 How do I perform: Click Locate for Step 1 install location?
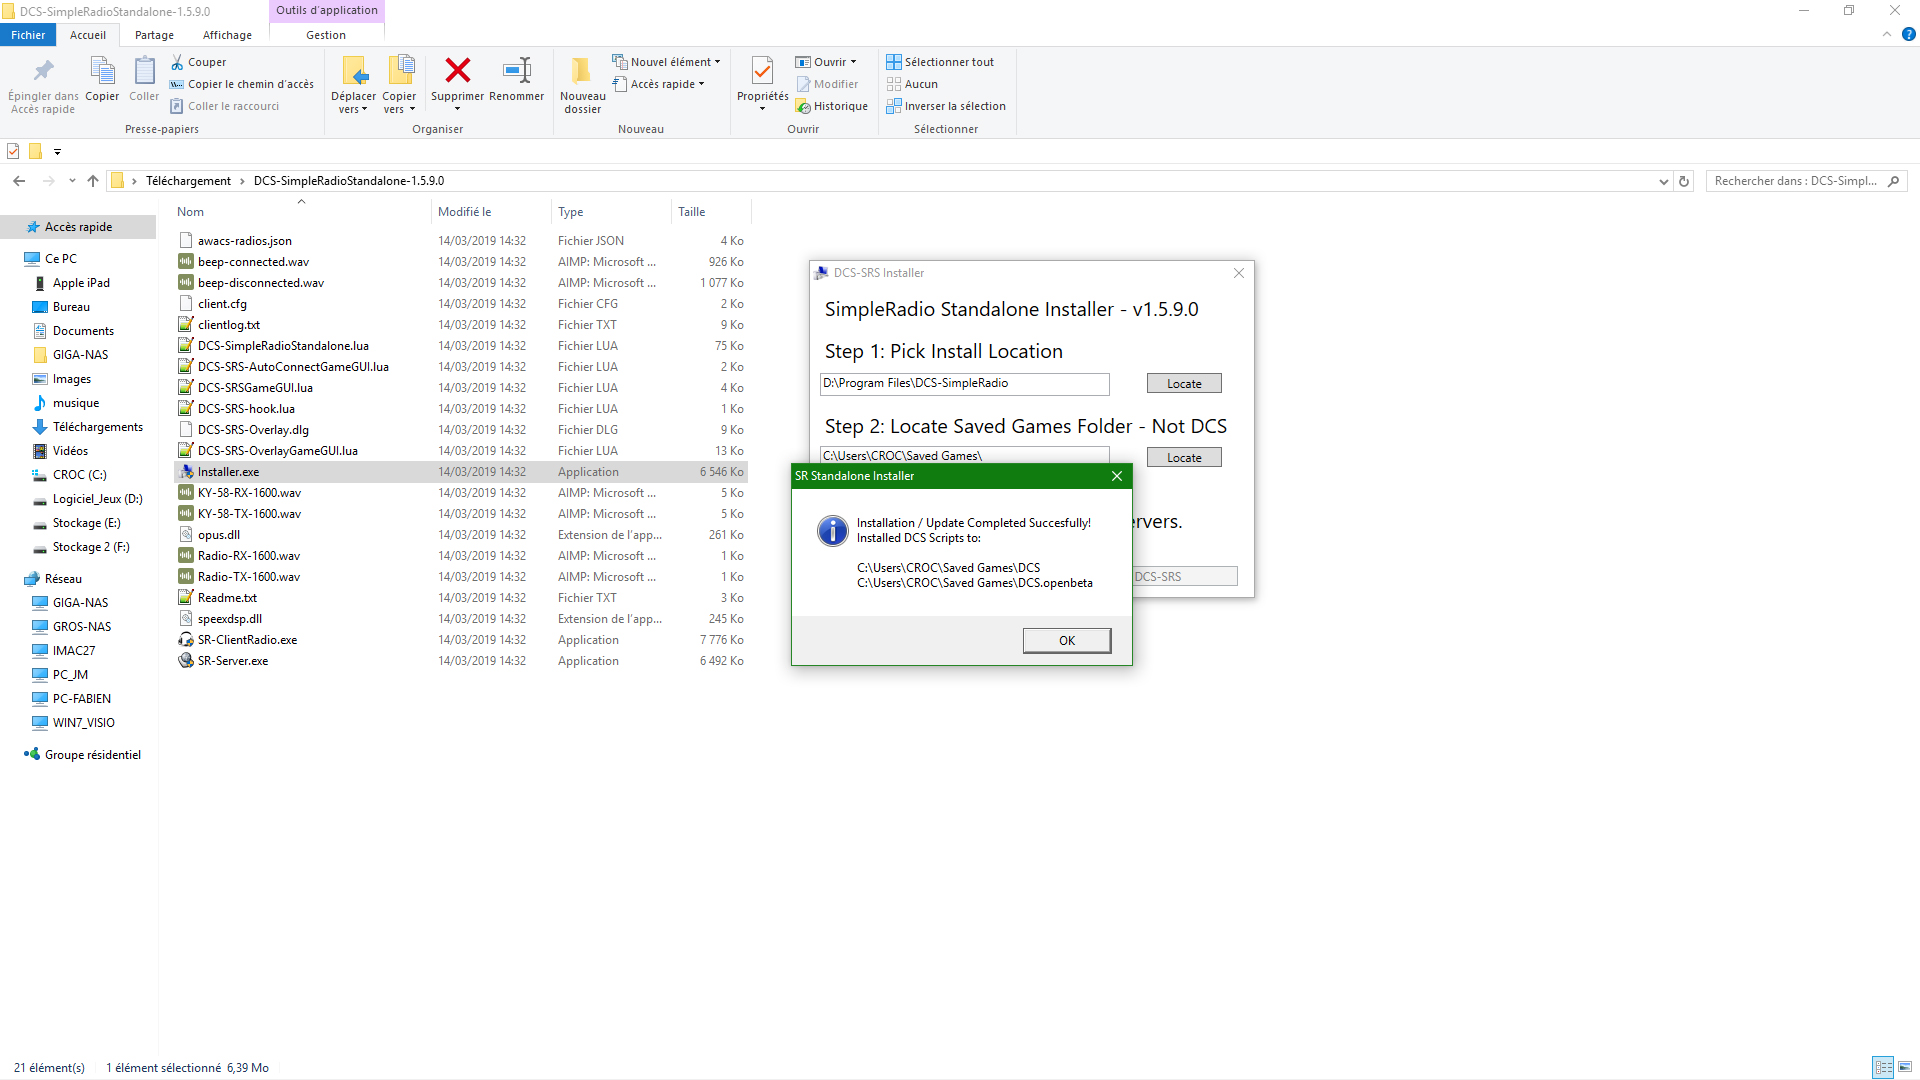pos(1184,384)
